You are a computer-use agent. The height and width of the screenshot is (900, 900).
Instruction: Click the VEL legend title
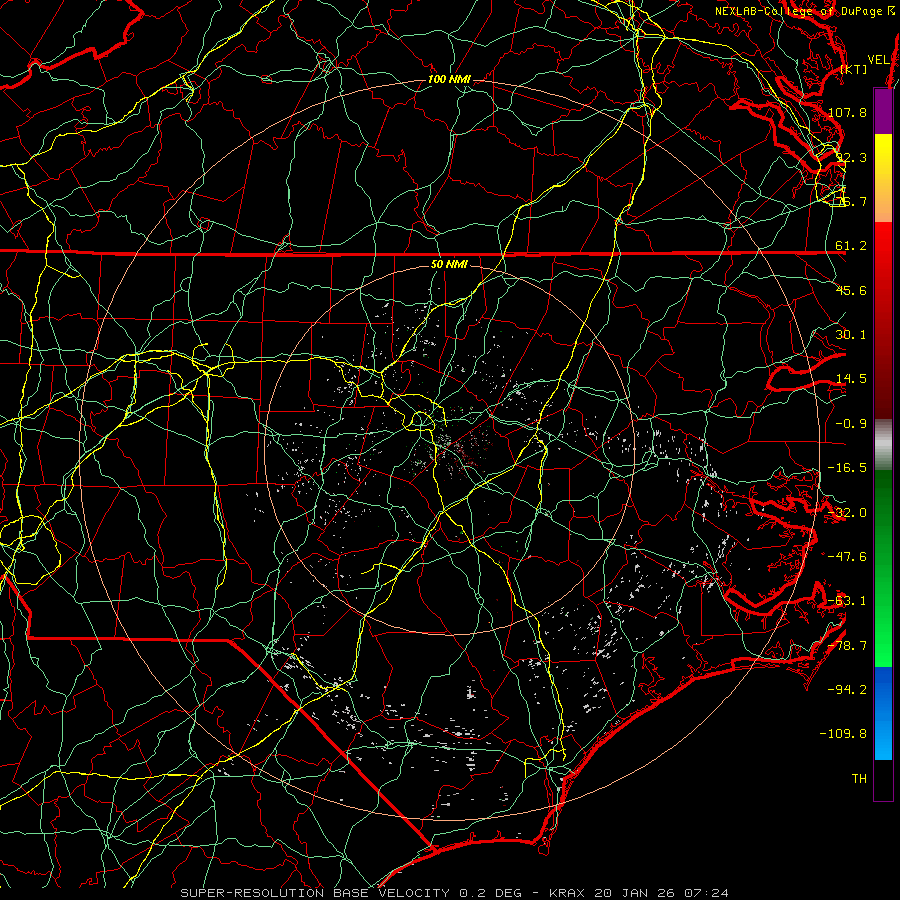point(877,60)
